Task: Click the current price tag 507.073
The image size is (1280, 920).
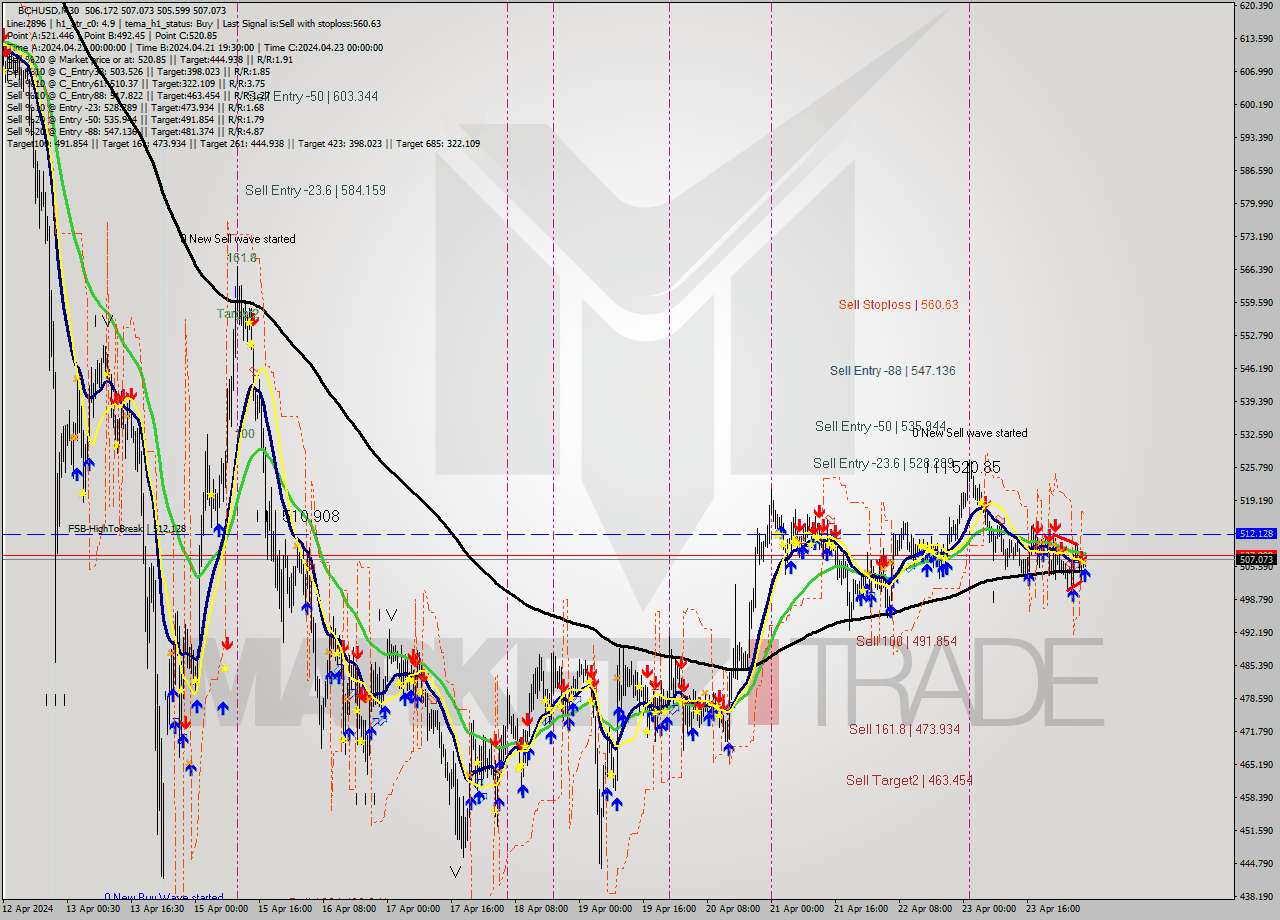Action: 1256,559
